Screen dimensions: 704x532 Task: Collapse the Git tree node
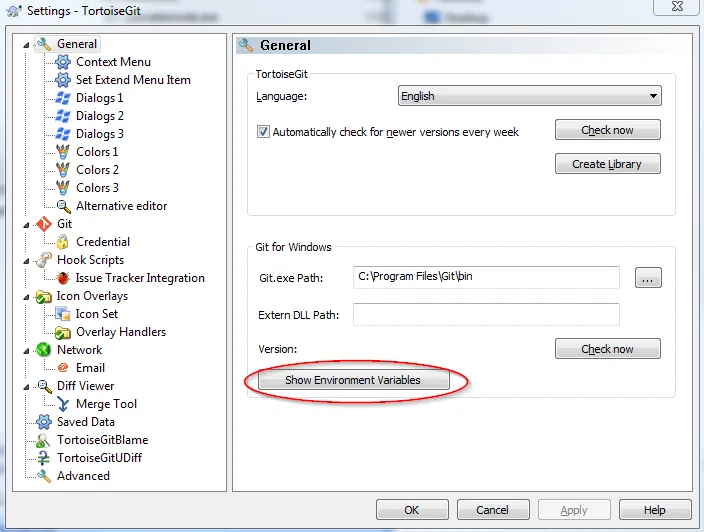26,224
